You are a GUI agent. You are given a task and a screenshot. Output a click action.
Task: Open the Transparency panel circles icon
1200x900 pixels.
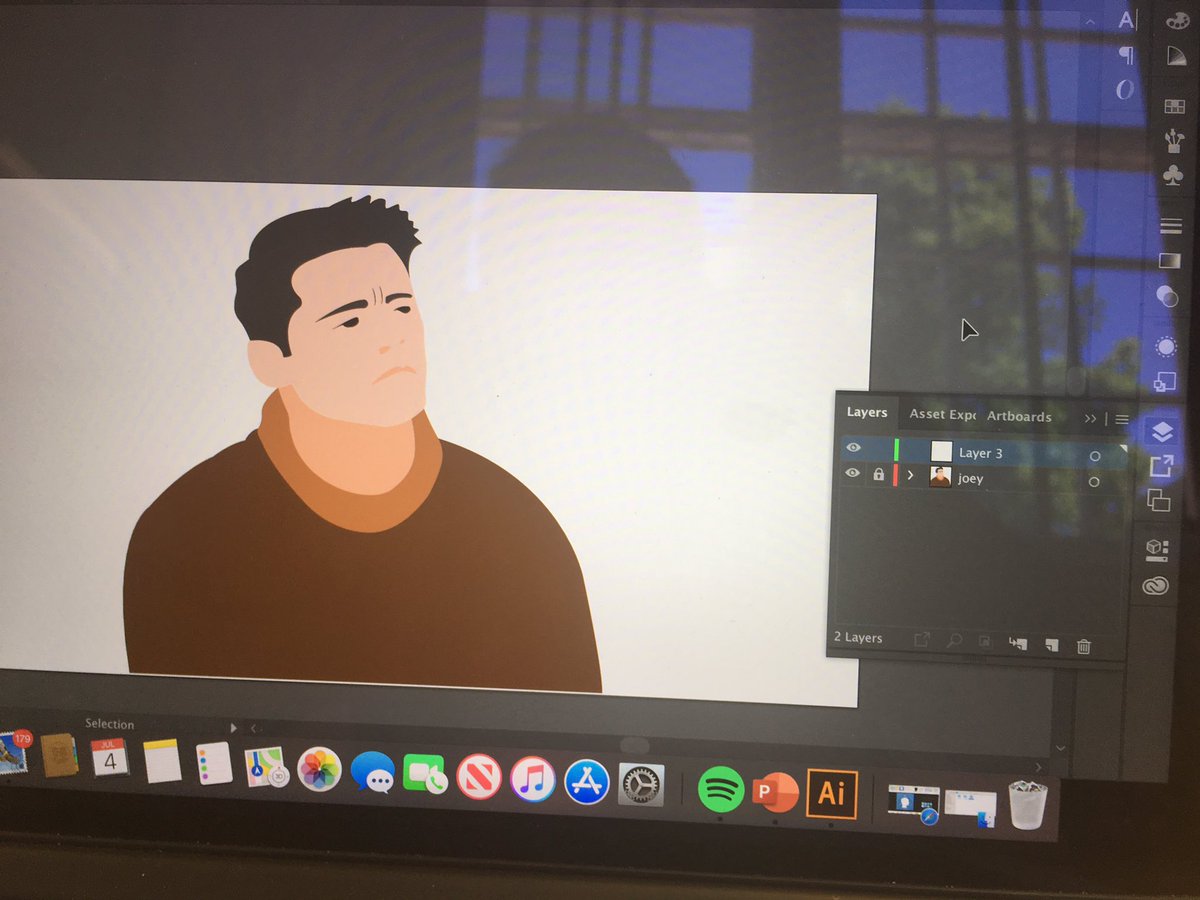point(1167,295)
